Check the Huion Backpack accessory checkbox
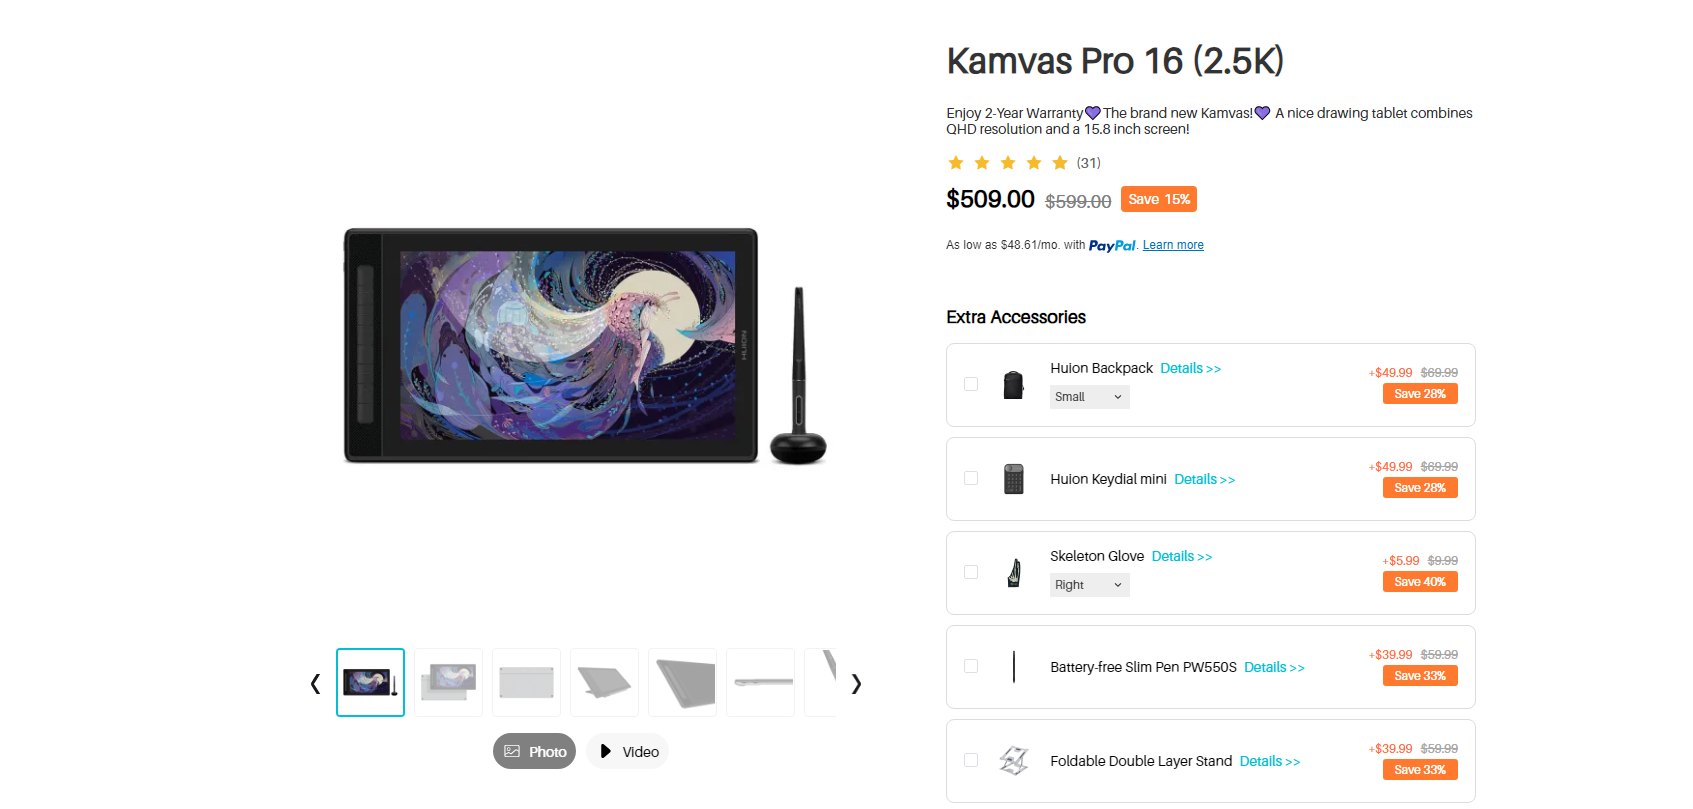The height and width of the screenshot is (809, 1693). tap(971, 384)
